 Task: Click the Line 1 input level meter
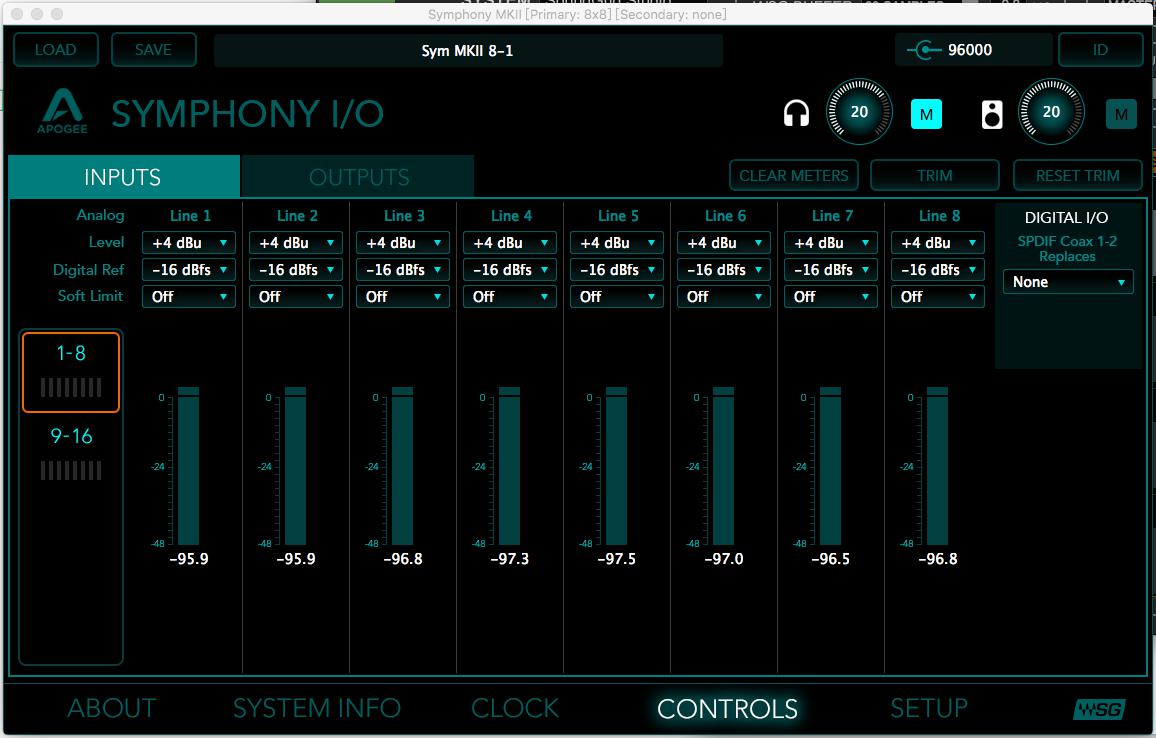188,467
